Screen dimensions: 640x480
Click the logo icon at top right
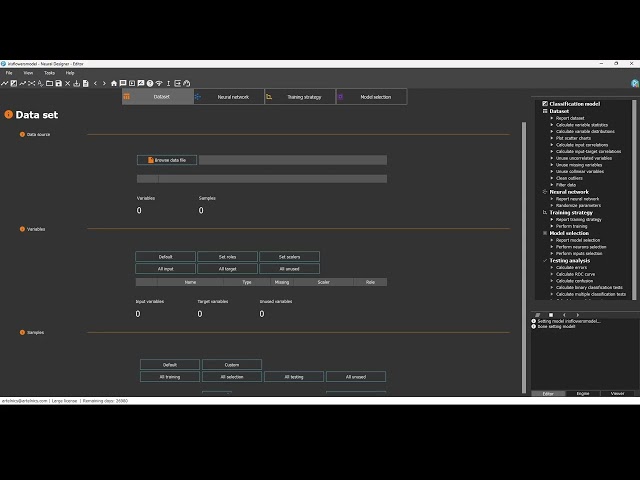point(635,83)
